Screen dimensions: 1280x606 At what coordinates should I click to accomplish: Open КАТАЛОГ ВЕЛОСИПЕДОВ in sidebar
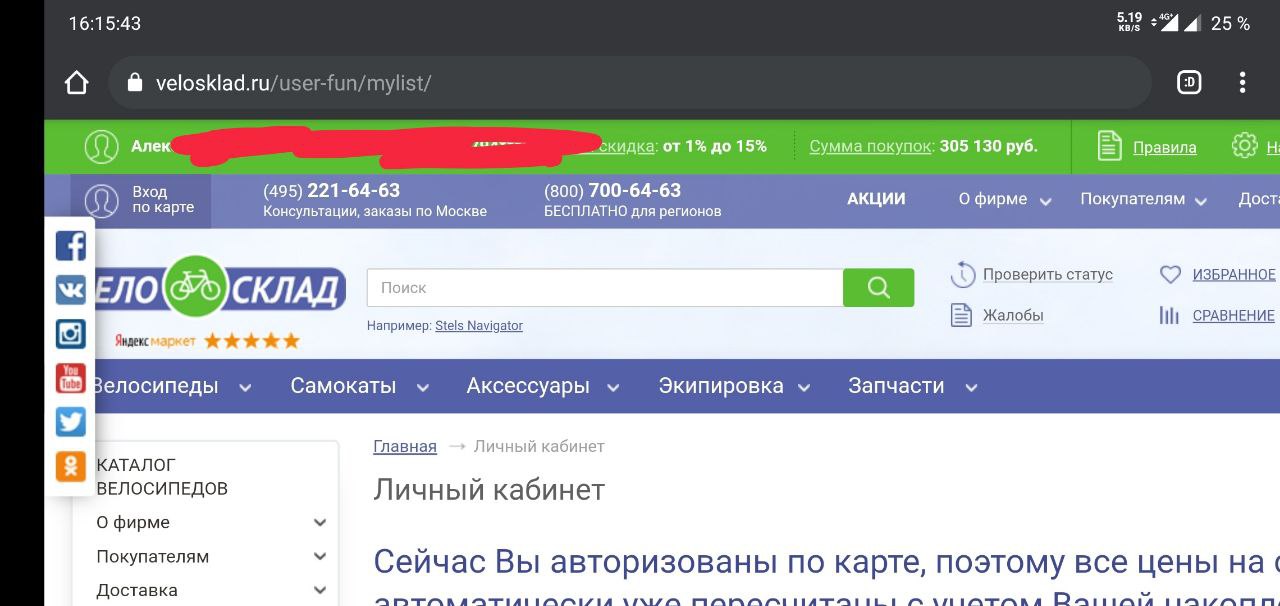coord(162,477)
